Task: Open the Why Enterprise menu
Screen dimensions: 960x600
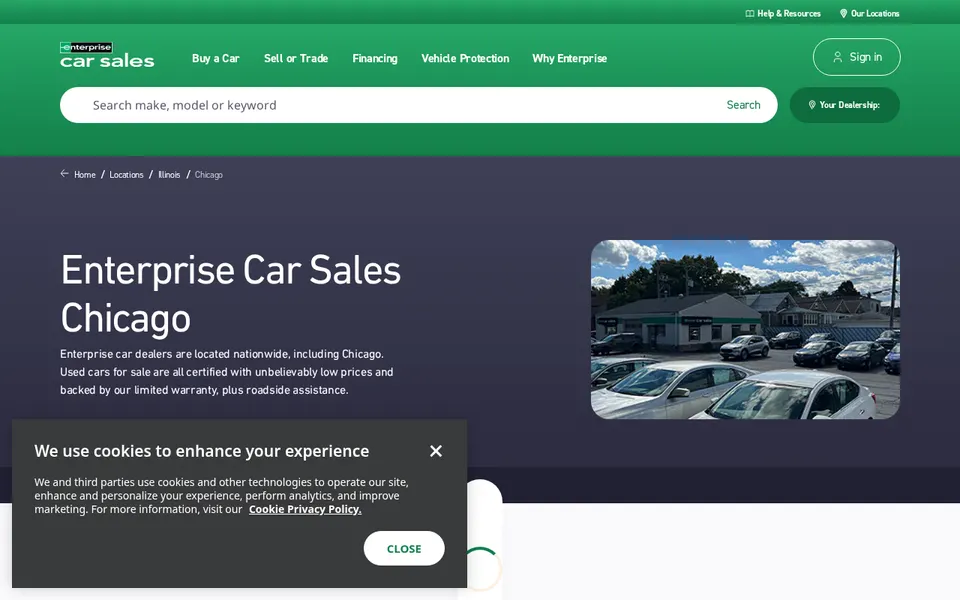Action: coord(569,58)
